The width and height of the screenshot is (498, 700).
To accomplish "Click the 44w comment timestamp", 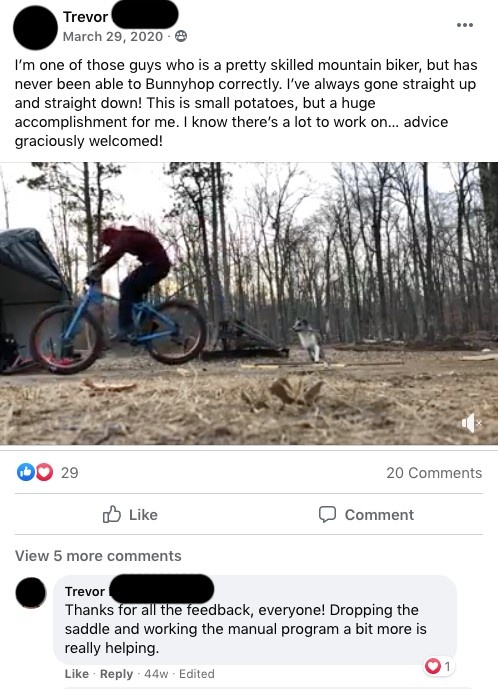I will [x=156, y=674].
